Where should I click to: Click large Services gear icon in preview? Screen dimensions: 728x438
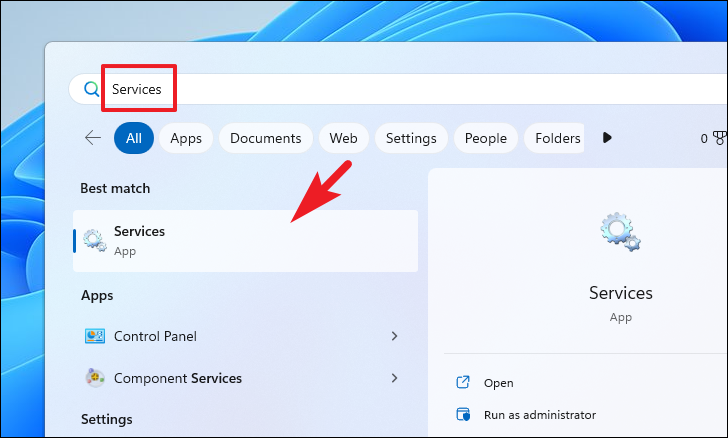pos(620,232)
